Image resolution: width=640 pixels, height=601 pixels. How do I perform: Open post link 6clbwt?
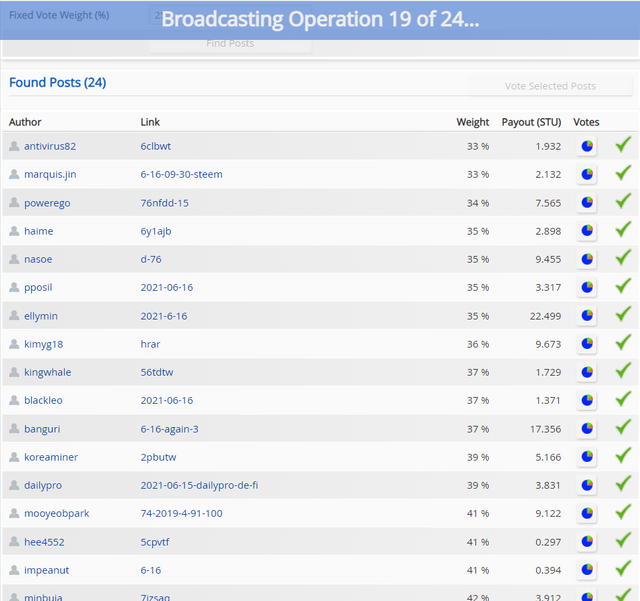point(156,146)
